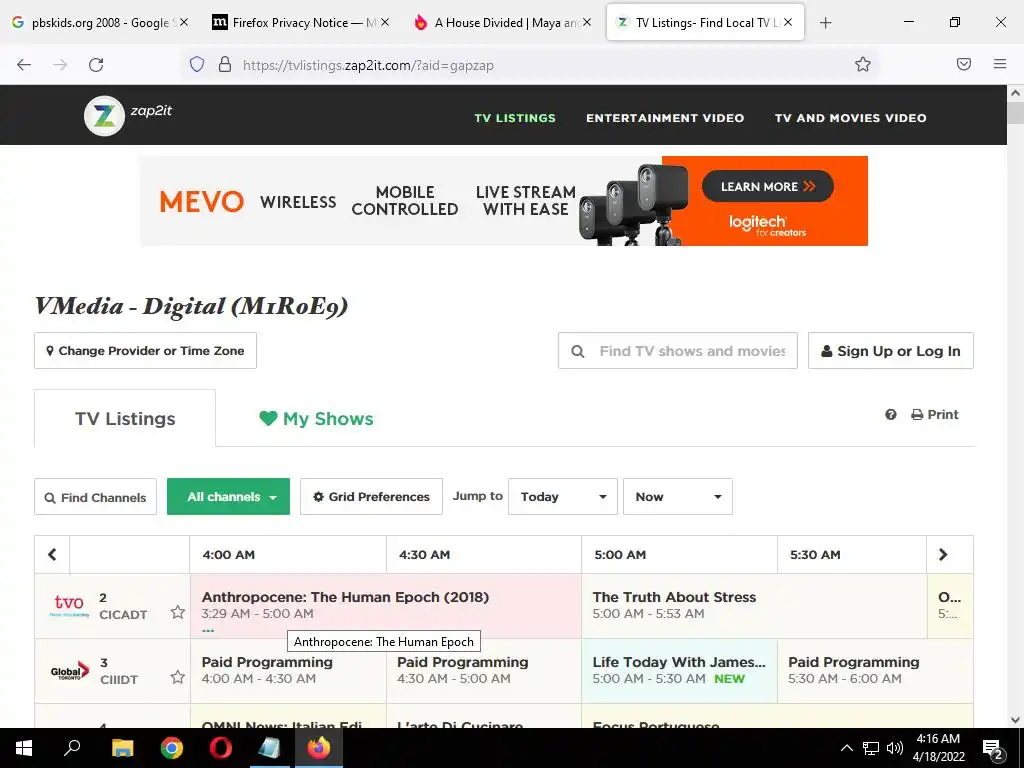
Task: Click the network tray icon
Action: pos(871,748)
